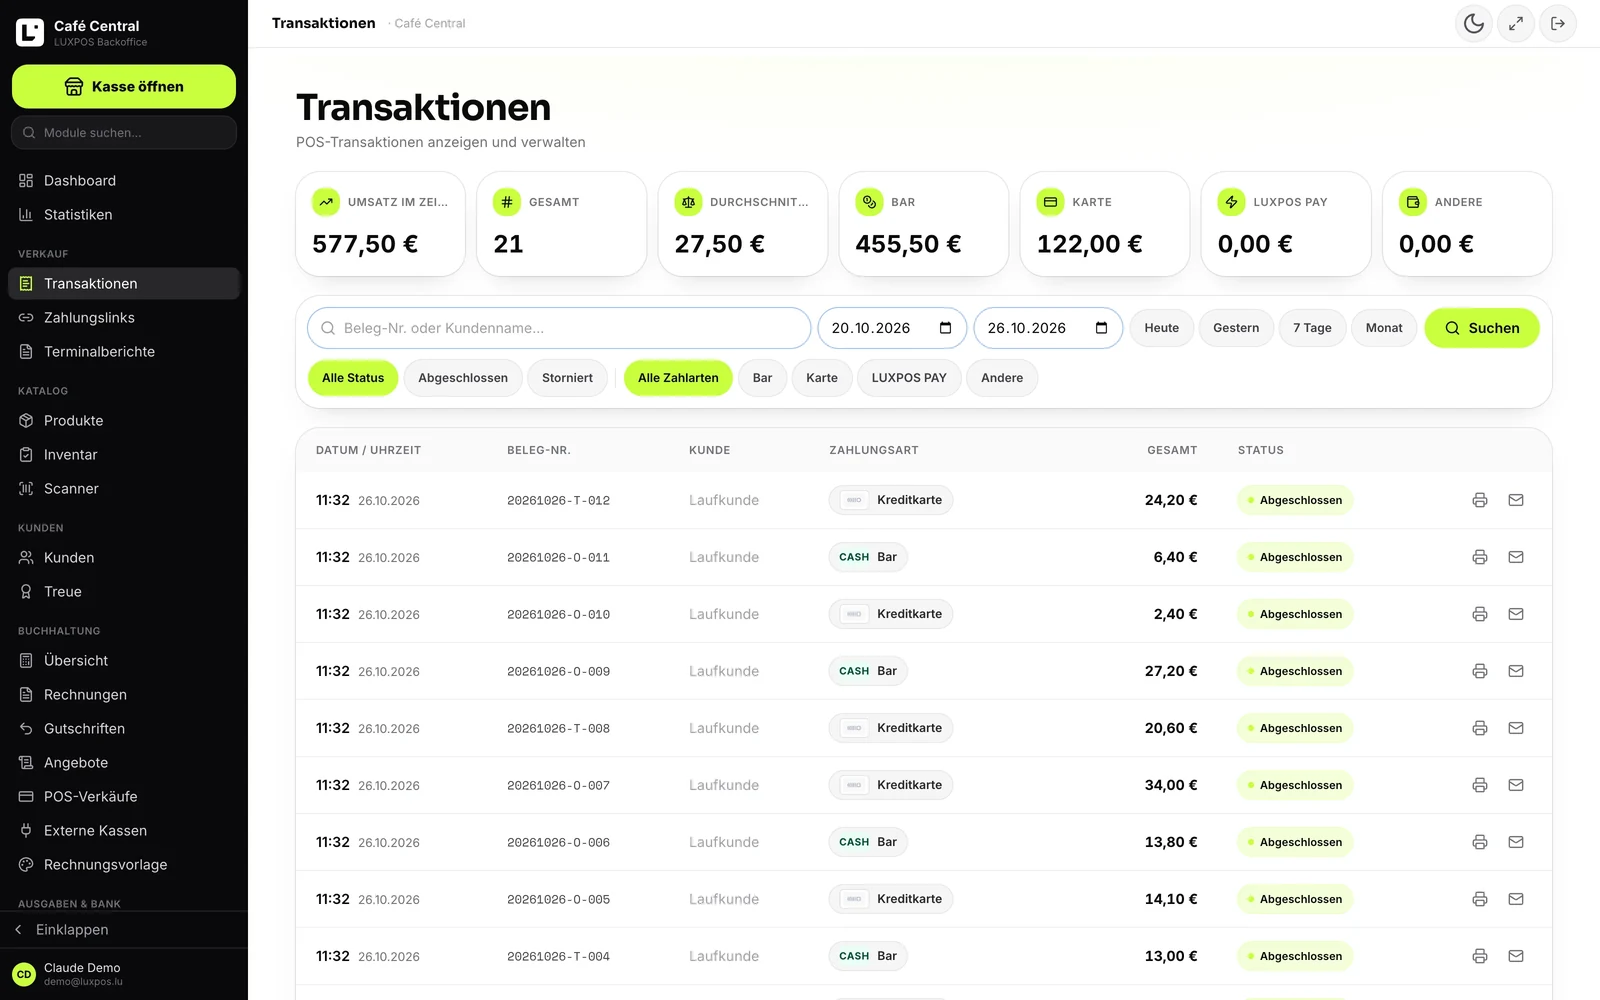1600x1000 pixels.
Task: Focus the Module suchen sidebar field
Action: click(124, 133)
